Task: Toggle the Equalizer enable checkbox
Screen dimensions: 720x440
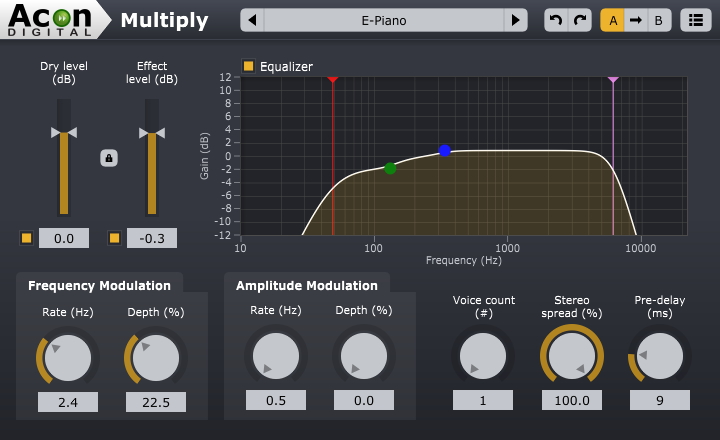Action: (x=248, y=66)
